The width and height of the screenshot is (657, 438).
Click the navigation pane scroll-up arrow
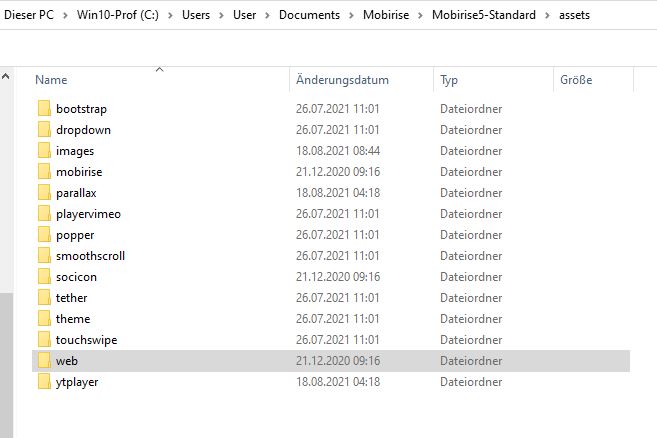coord(6,76)
